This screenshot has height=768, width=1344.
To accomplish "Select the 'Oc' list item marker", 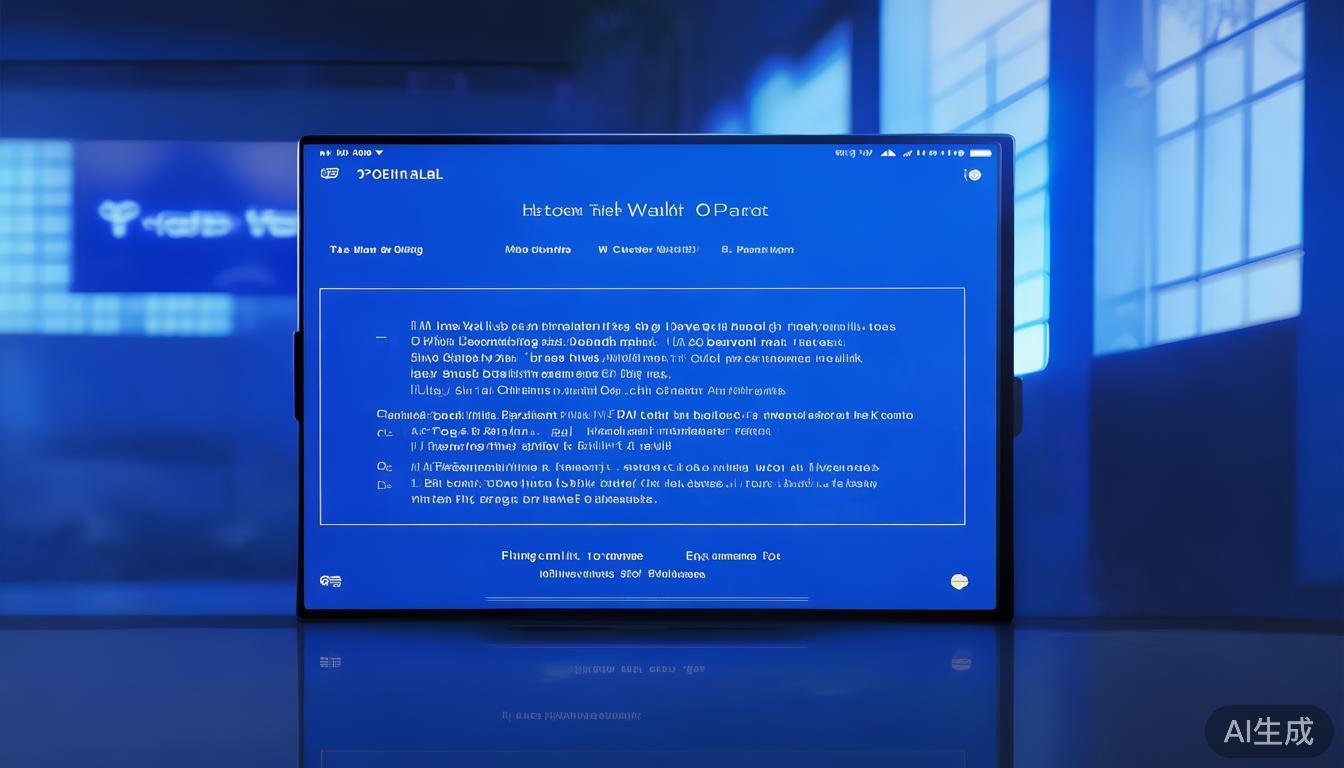I will [384, 467].
